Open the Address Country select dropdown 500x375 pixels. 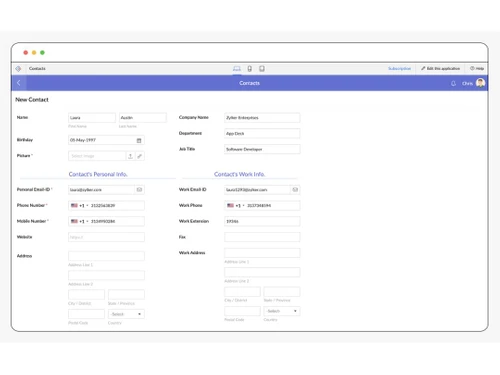pos(126,314)
